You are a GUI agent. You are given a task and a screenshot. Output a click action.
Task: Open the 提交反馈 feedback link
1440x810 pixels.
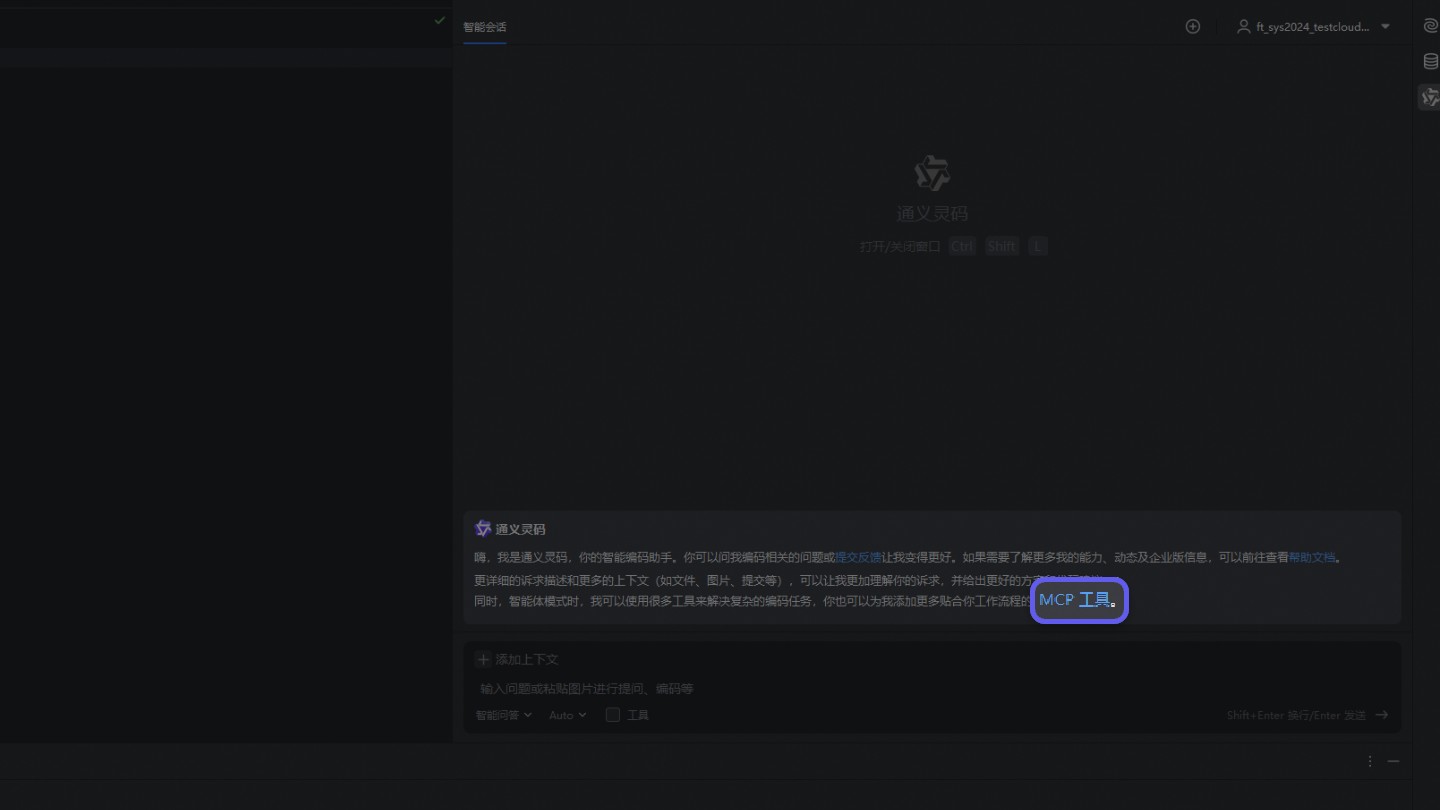coord(859,557)
